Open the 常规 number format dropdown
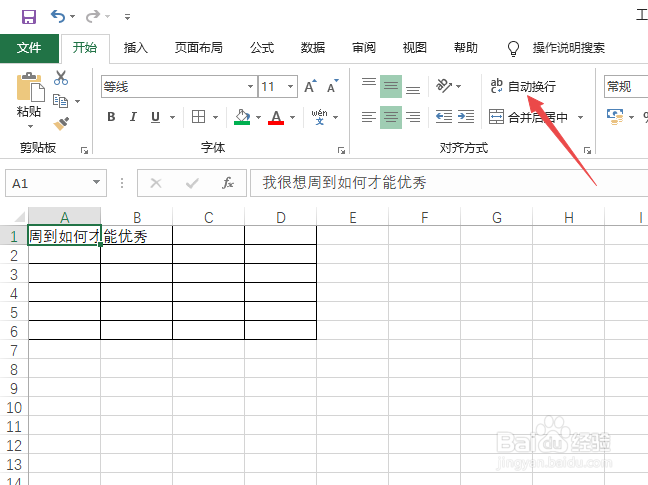The image size is (648, 485). pyautogui.click(x=626, y=86)
